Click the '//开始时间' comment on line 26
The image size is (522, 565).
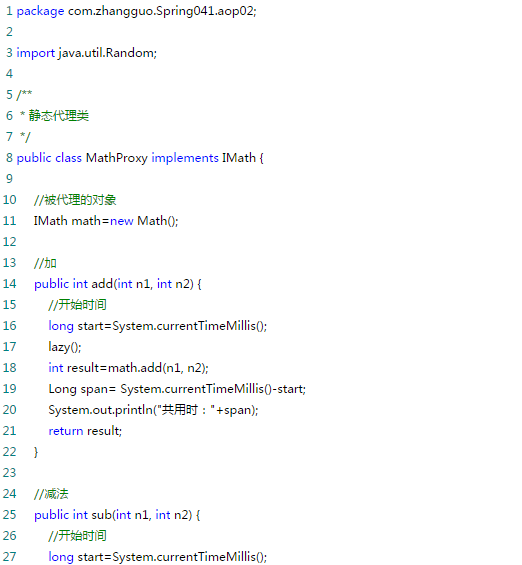[x=77, y=535]
